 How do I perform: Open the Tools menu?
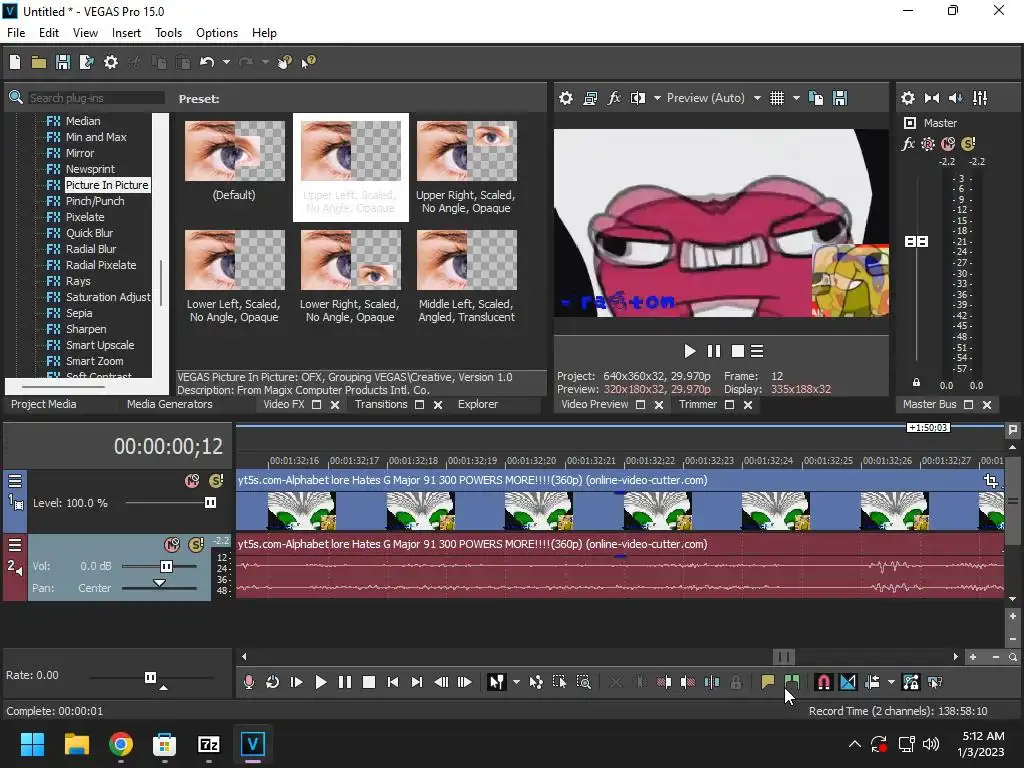(168, 33)
